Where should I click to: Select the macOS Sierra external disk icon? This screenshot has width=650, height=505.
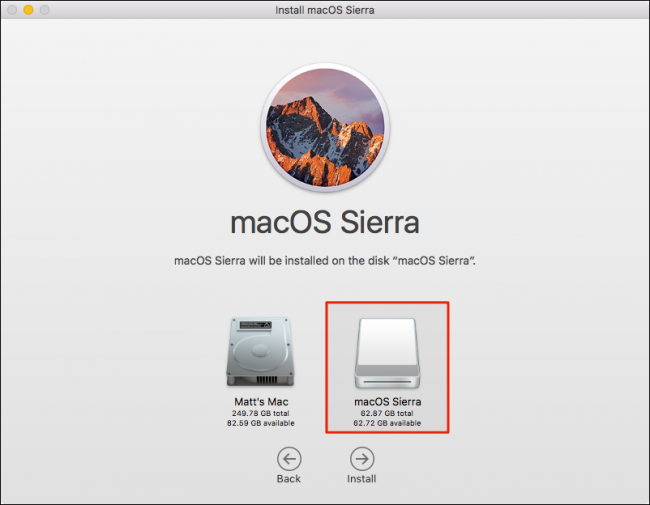point(387,353)
